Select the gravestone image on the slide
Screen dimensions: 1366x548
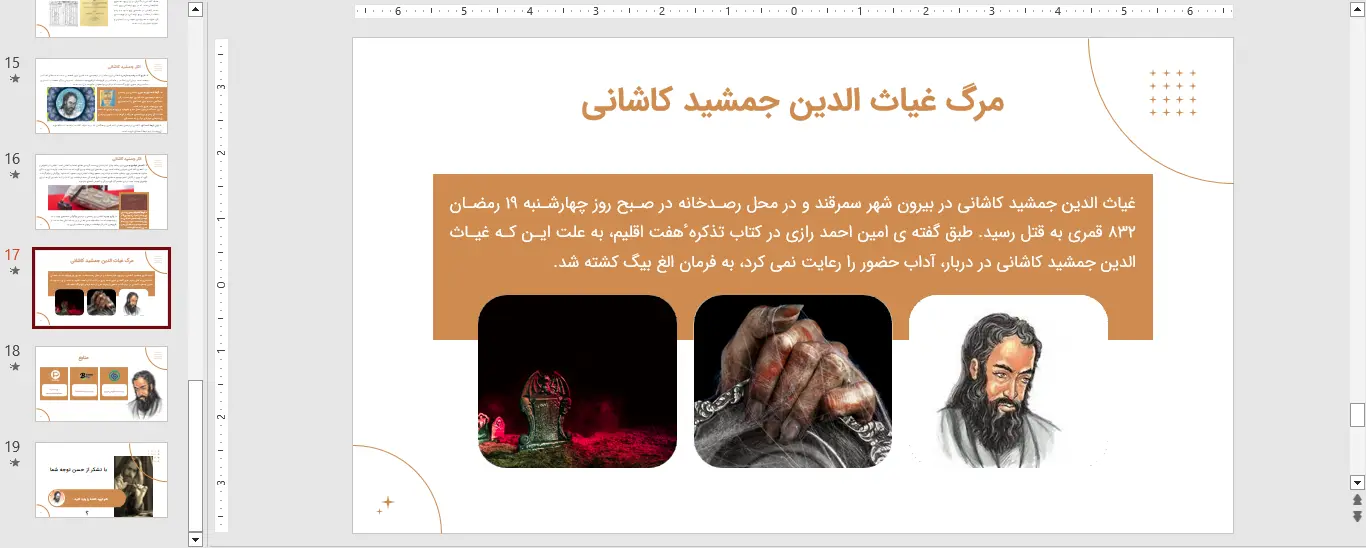(577, 382)
